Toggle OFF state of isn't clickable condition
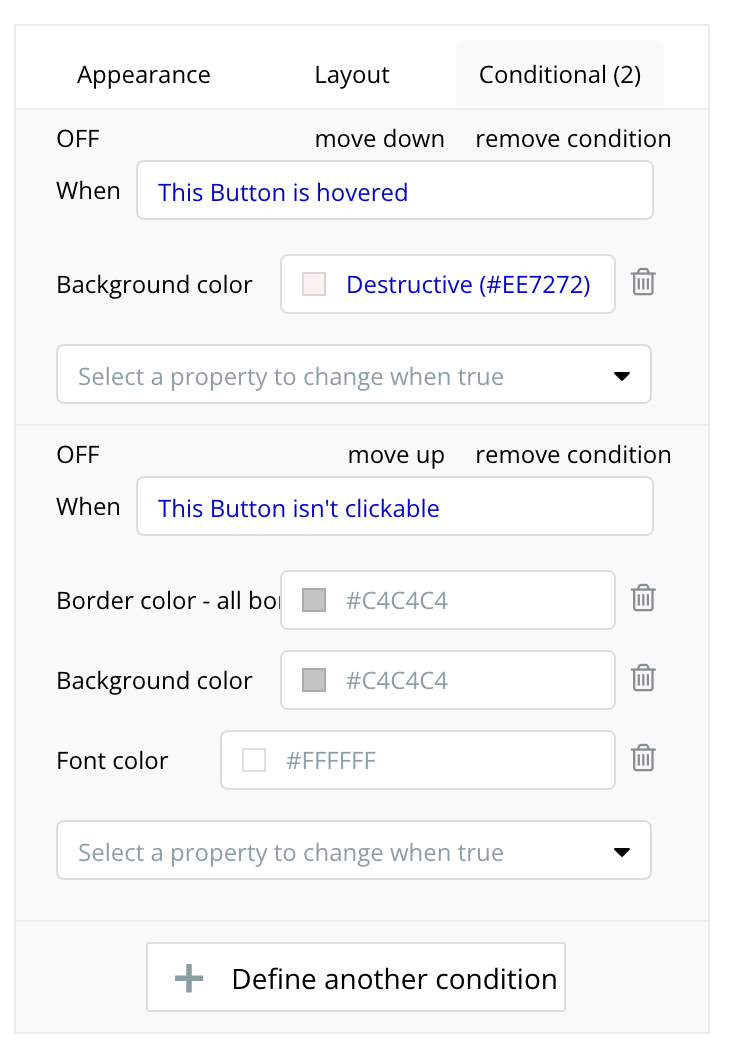This screenshot has width=740, height=1054. pyautogui.click(x=78, y=455)
